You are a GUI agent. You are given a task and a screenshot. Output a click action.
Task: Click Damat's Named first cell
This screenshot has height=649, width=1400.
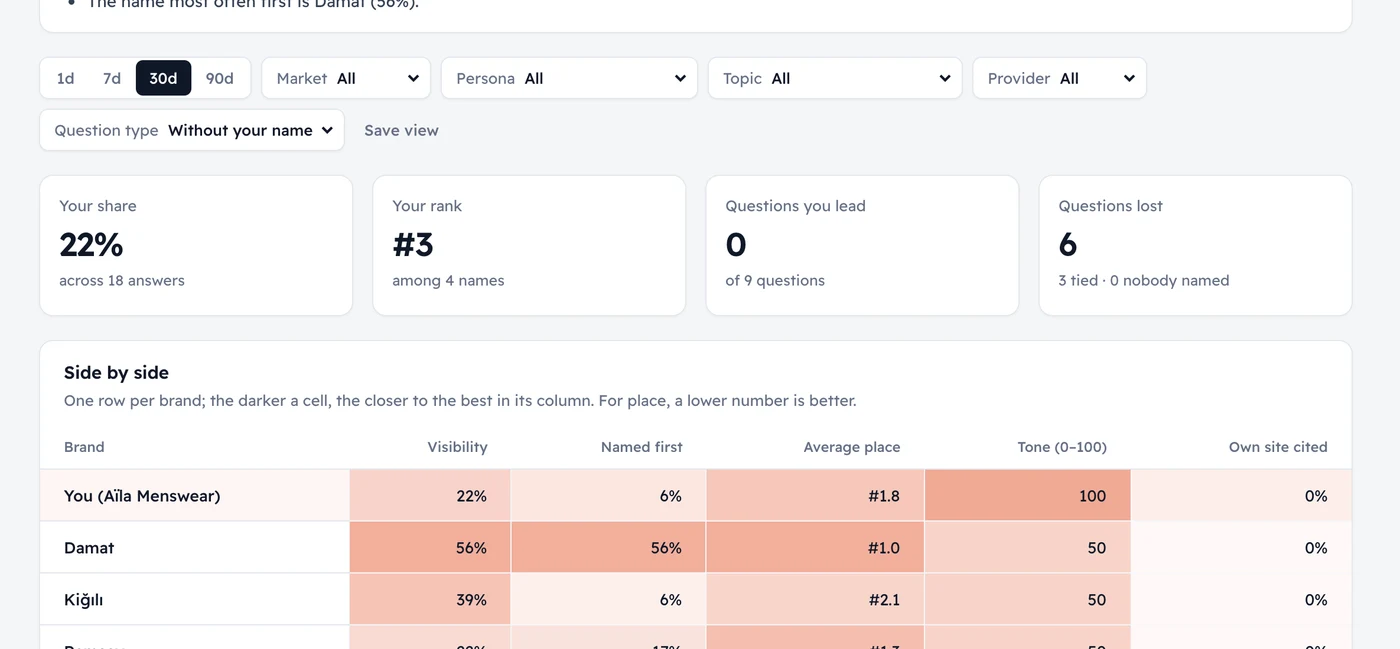point(608,548)
